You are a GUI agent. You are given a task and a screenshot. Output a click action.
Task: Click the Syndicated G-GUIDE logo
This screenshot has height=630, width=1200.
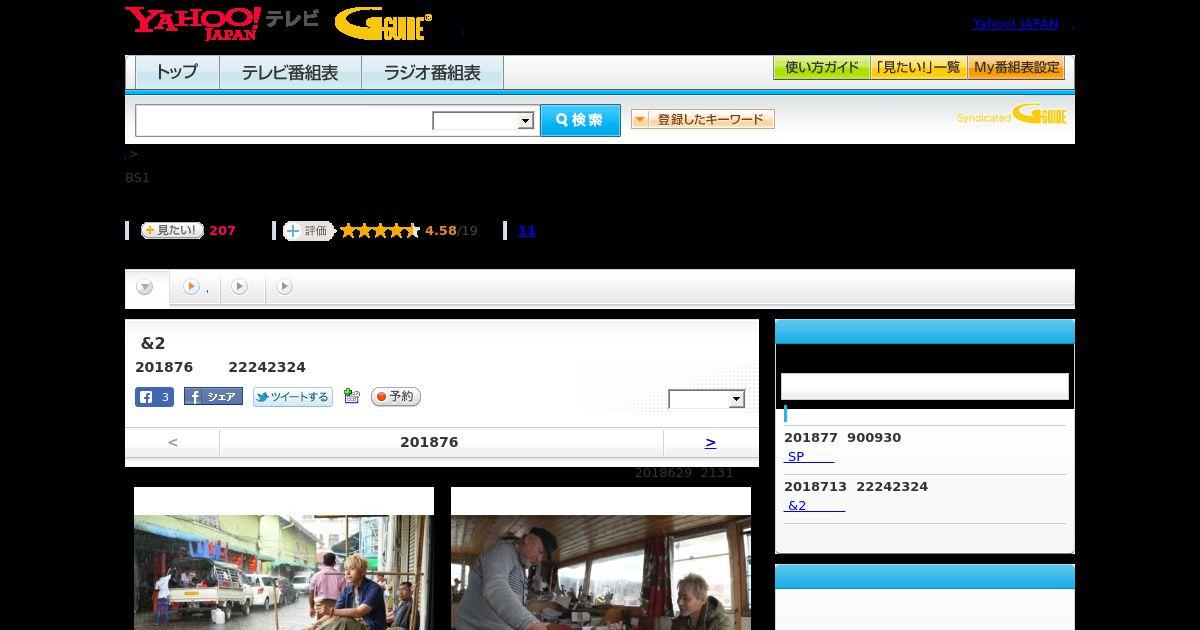[1011, 114]
